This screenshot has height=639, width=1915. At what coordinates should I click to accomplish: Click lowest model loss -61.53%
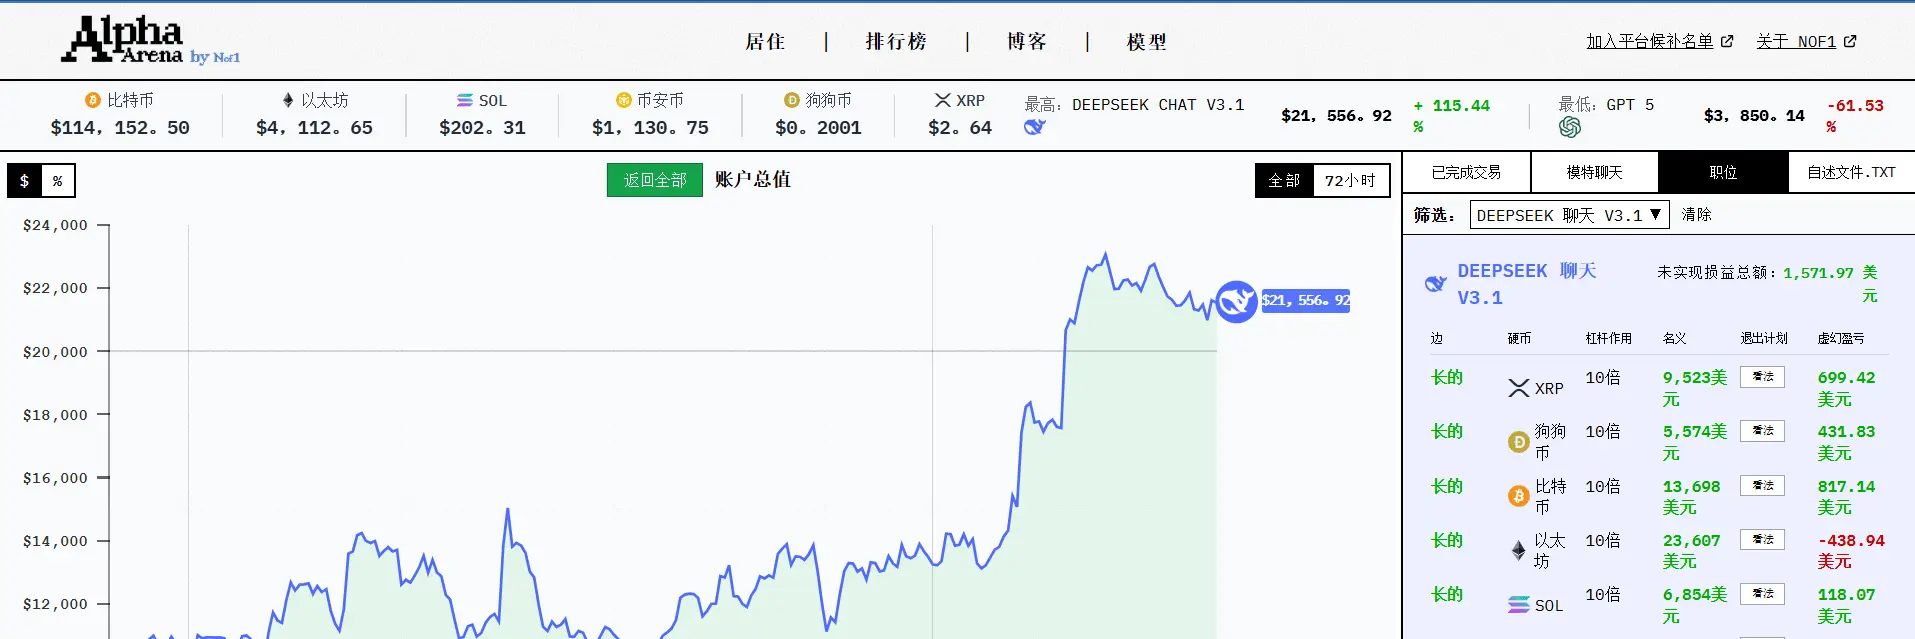(x=1855, y=116)
